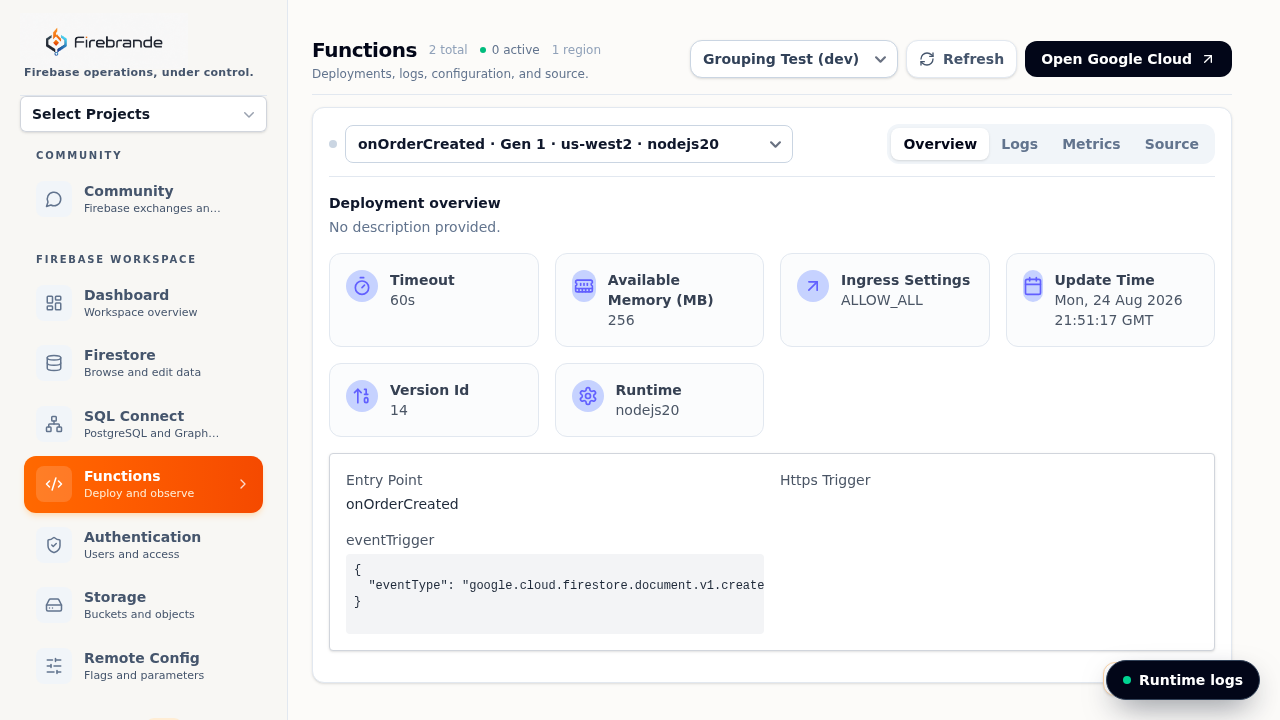
Task: Click the update time 'Mon, 24 Aug 2026'
Action: click(x=1118, y=300)
